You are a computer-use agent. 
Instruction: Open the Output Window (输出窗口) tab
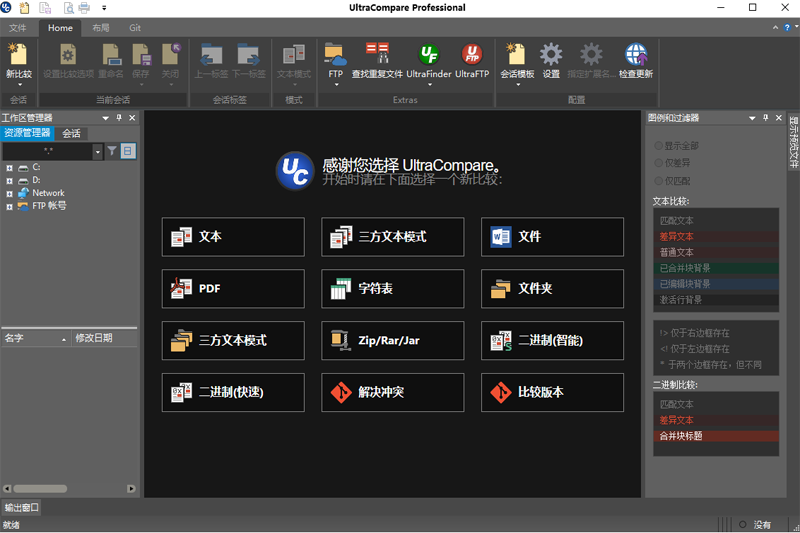click(x=21, y=507)
